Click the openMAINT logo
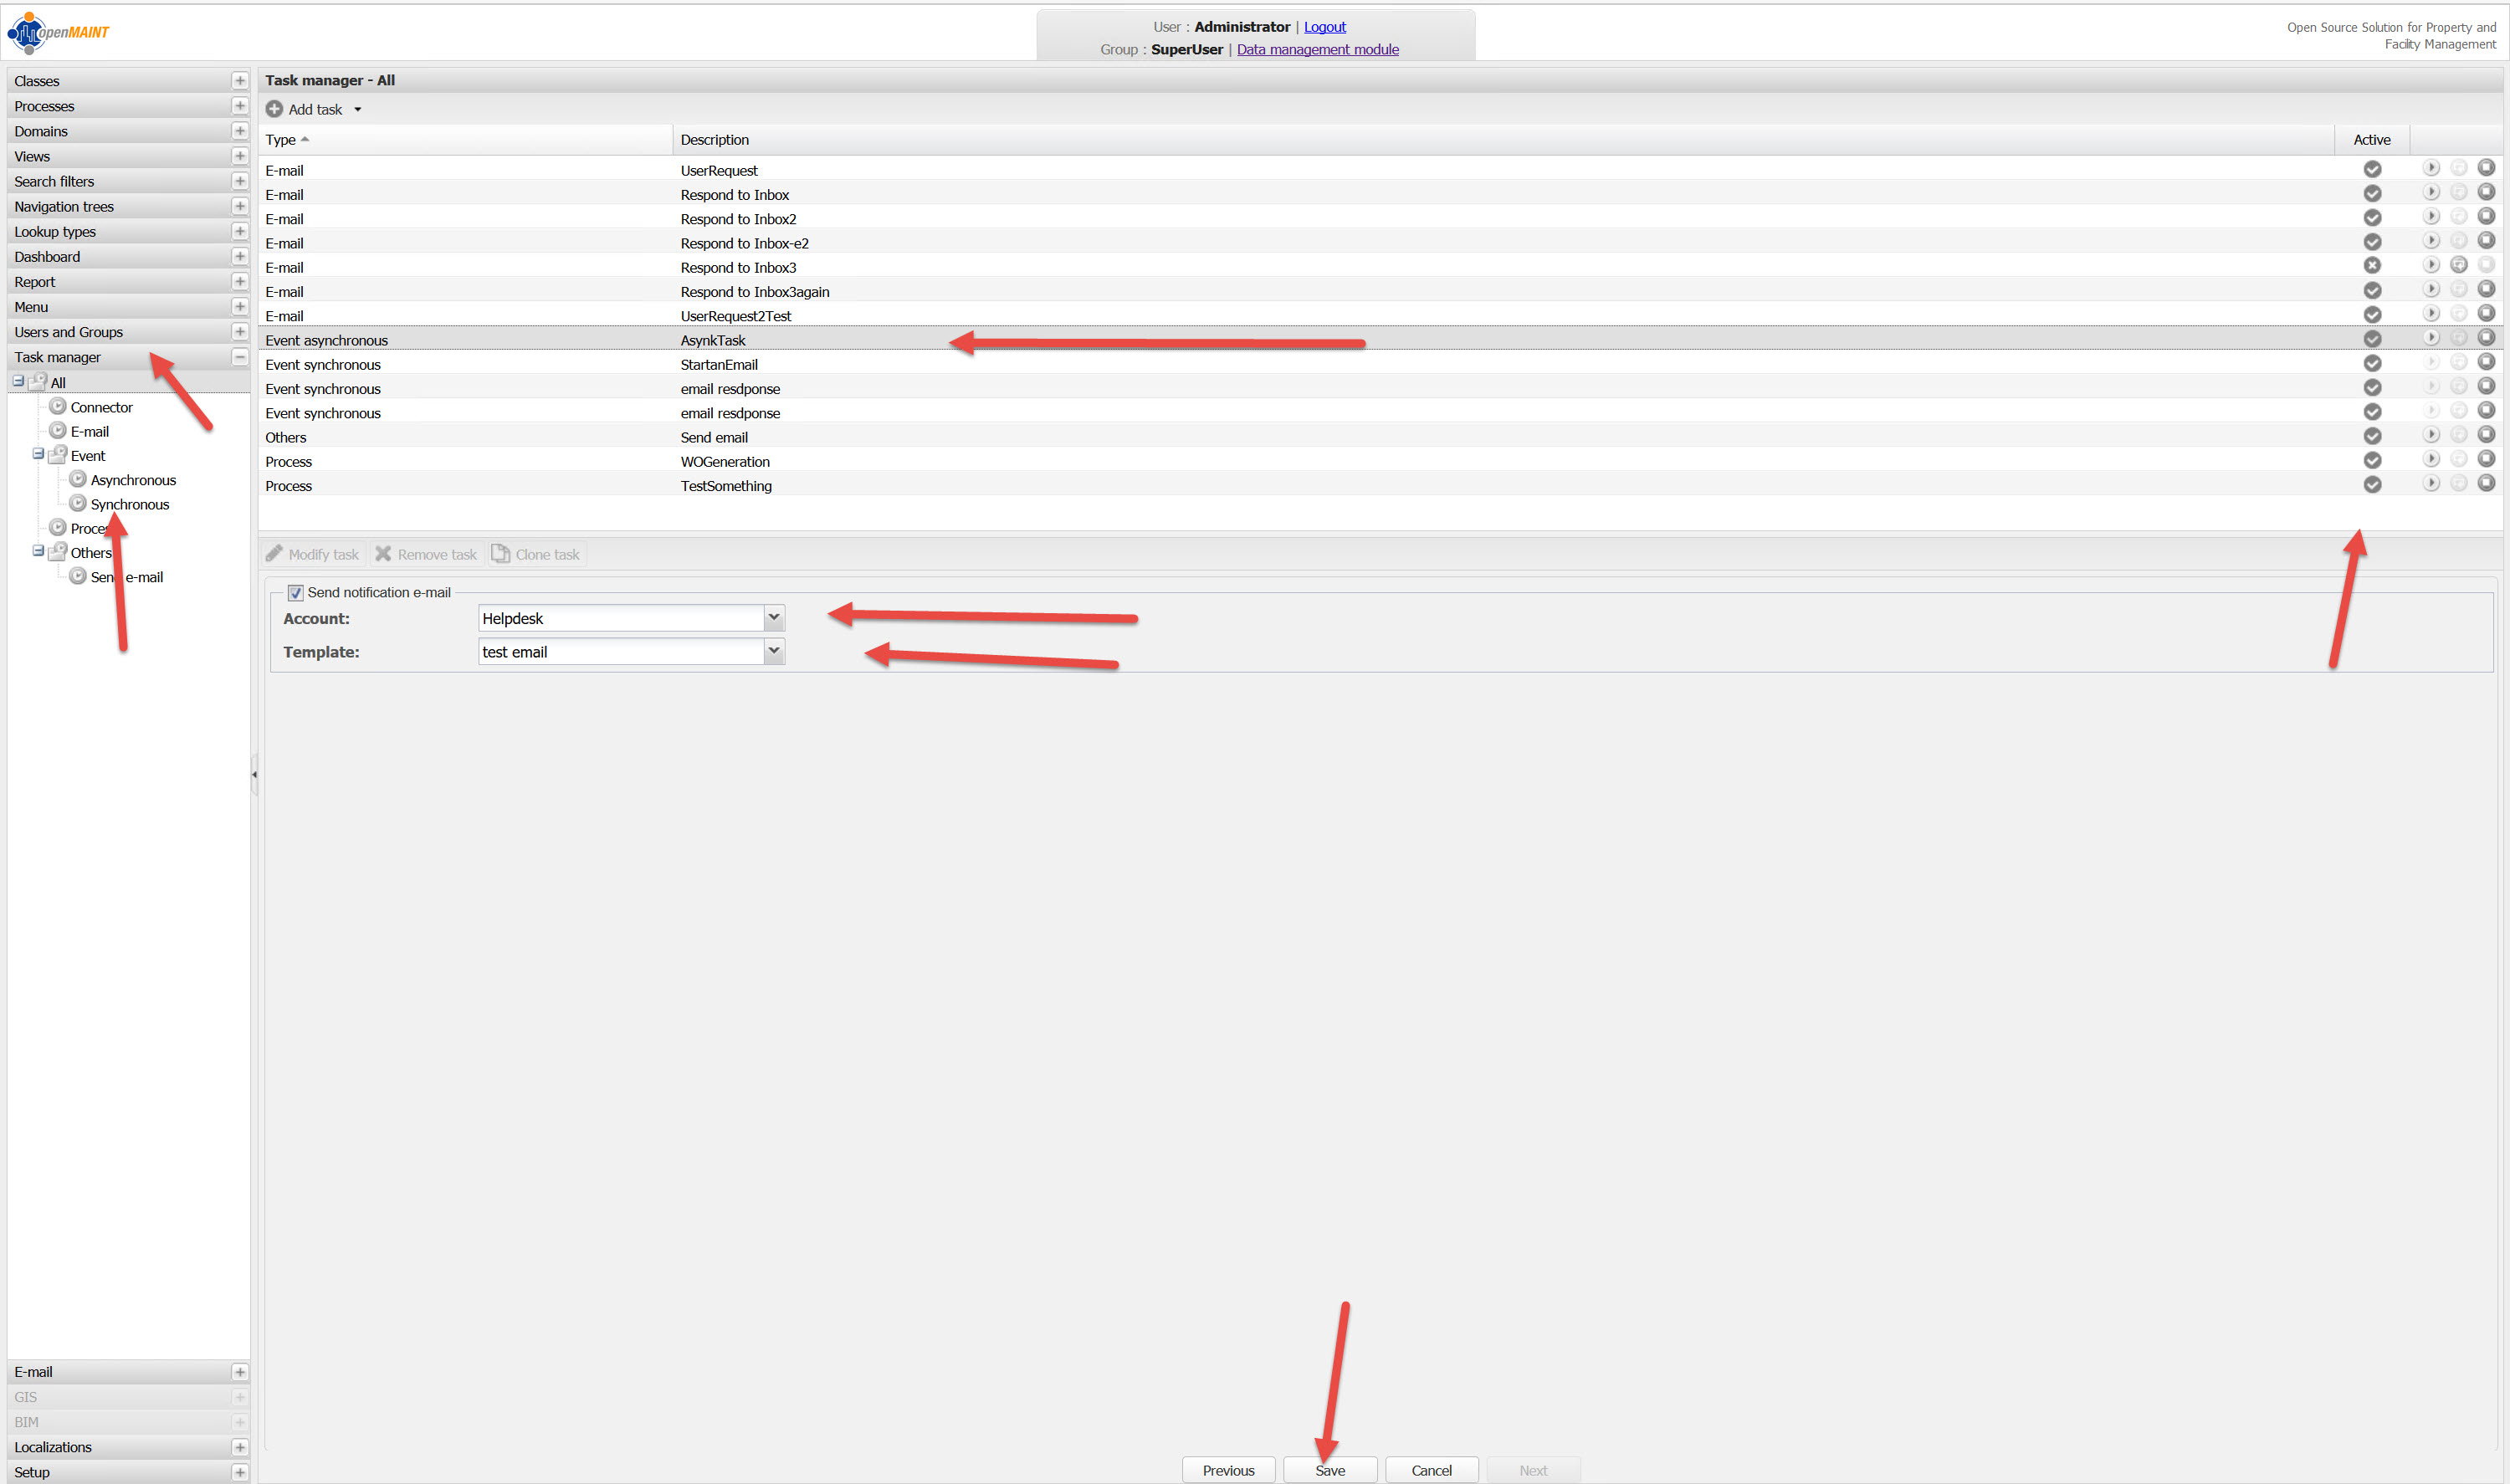The image size is (2510, 1484). click(58, 32)
